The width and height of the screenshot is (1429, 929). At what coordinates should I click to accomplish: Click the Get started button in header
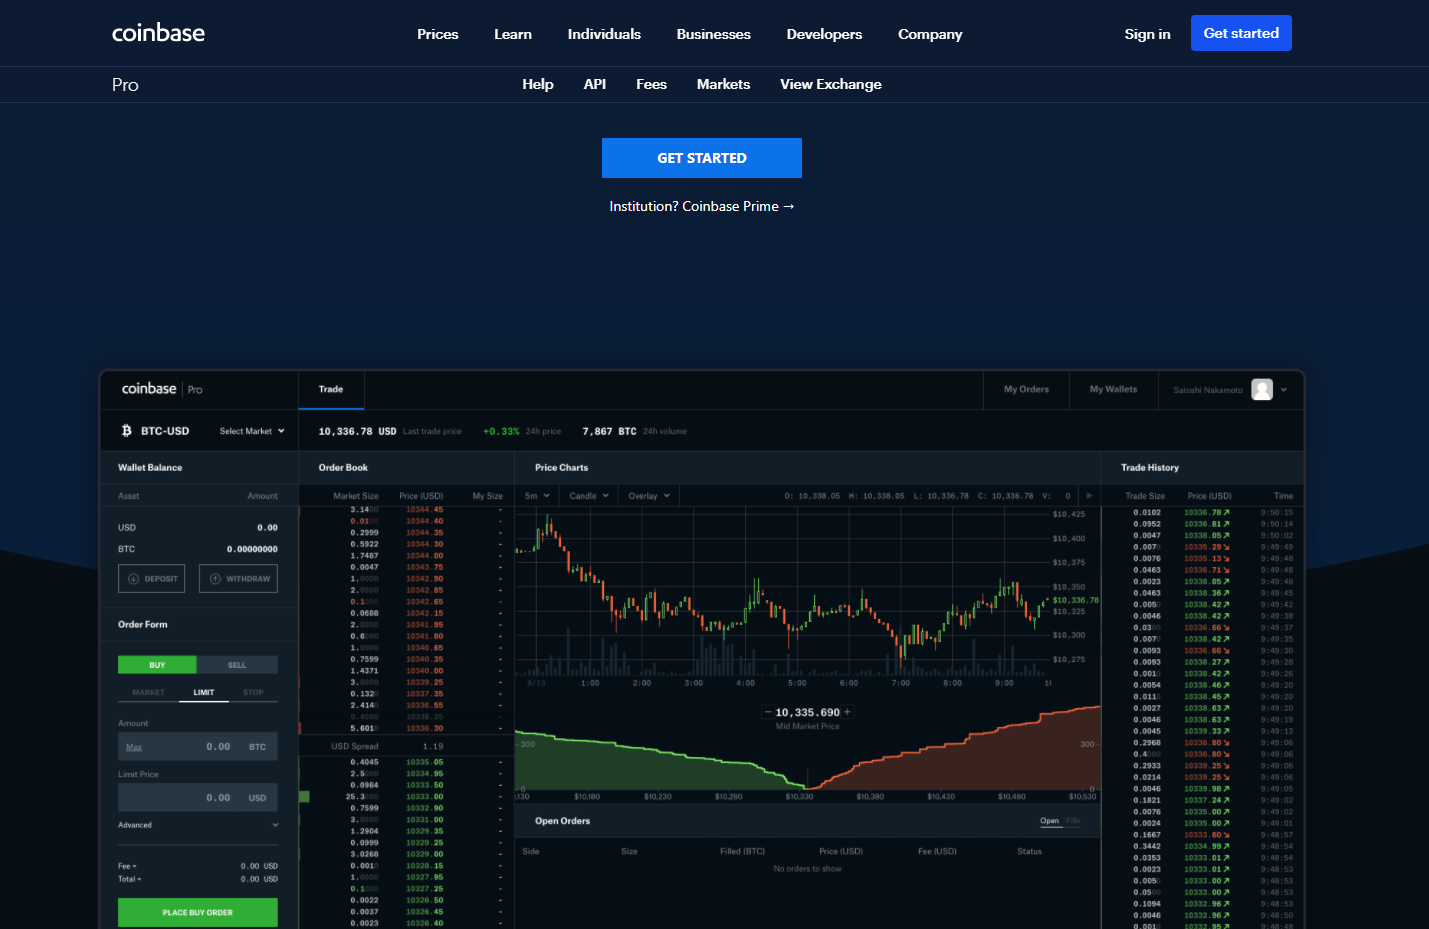pyautogui.click(x=1241, y=33)
